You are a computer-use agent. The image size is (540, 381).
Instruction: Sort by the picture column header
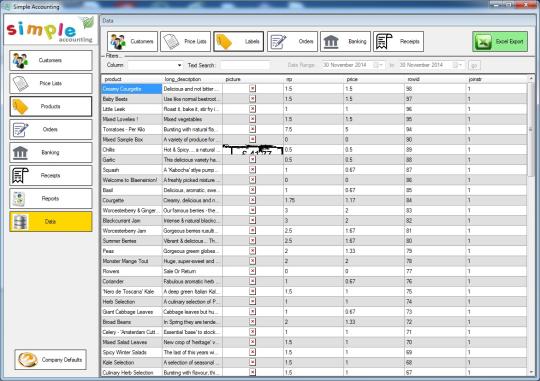(x=253, y=79)
